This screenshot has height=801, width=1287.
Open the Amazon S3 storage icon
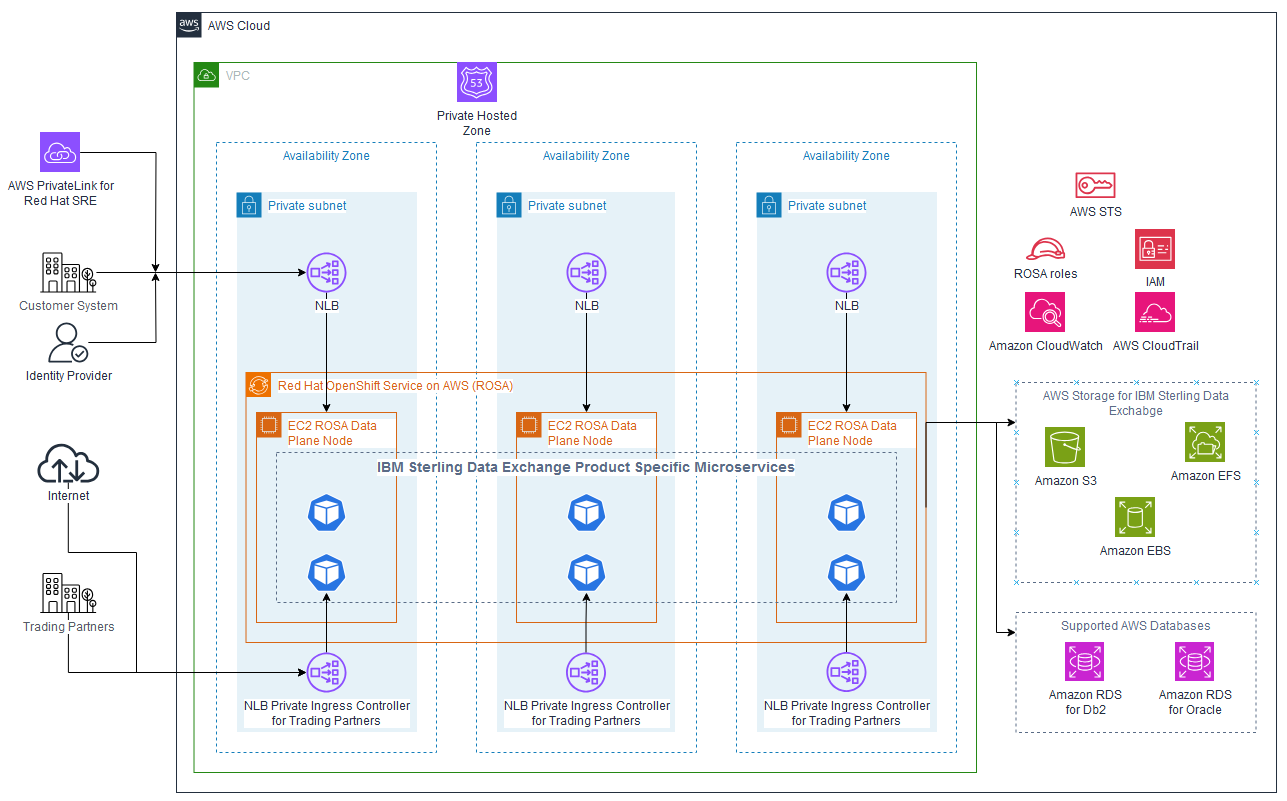click(1064, 447)
